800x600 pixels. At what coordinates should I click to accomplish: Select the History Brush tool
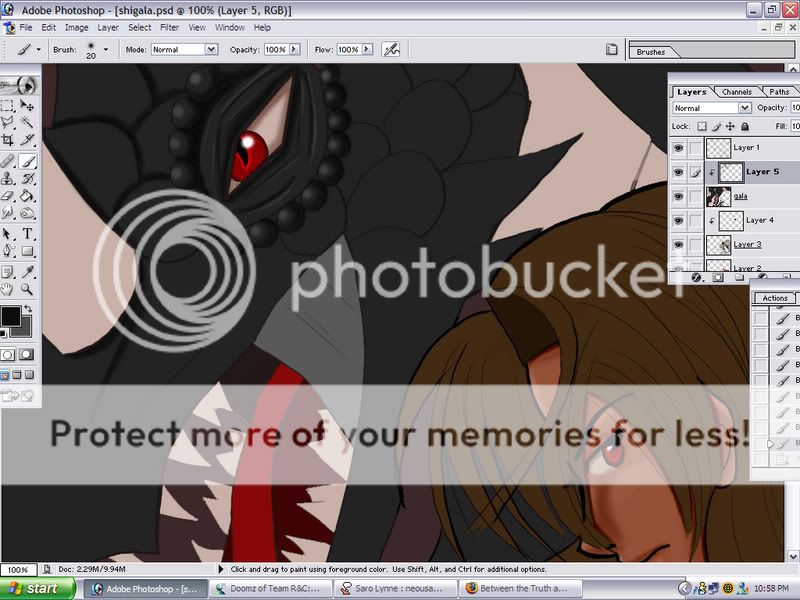click(x=27, y=179)
